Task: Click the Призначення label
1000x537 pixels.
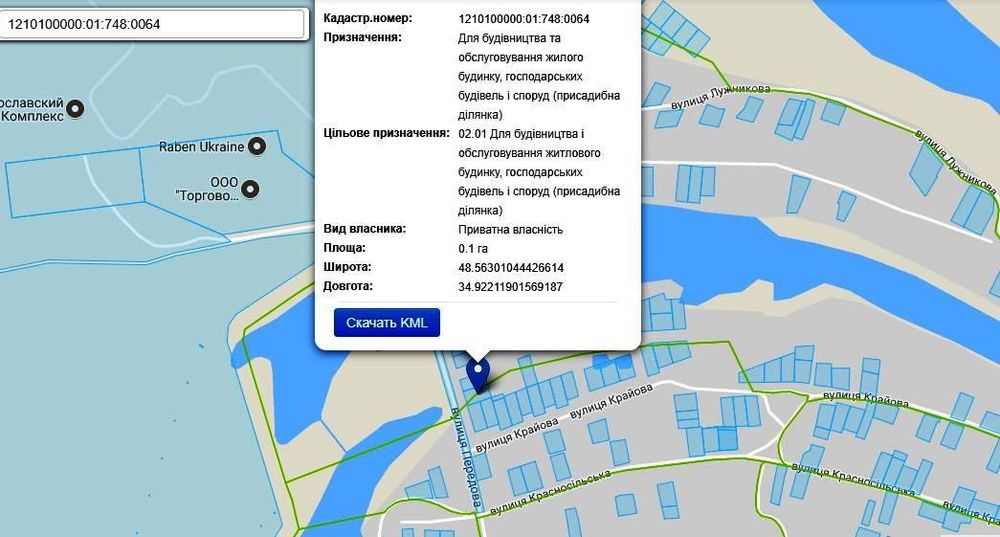Action: click(363, 37)
